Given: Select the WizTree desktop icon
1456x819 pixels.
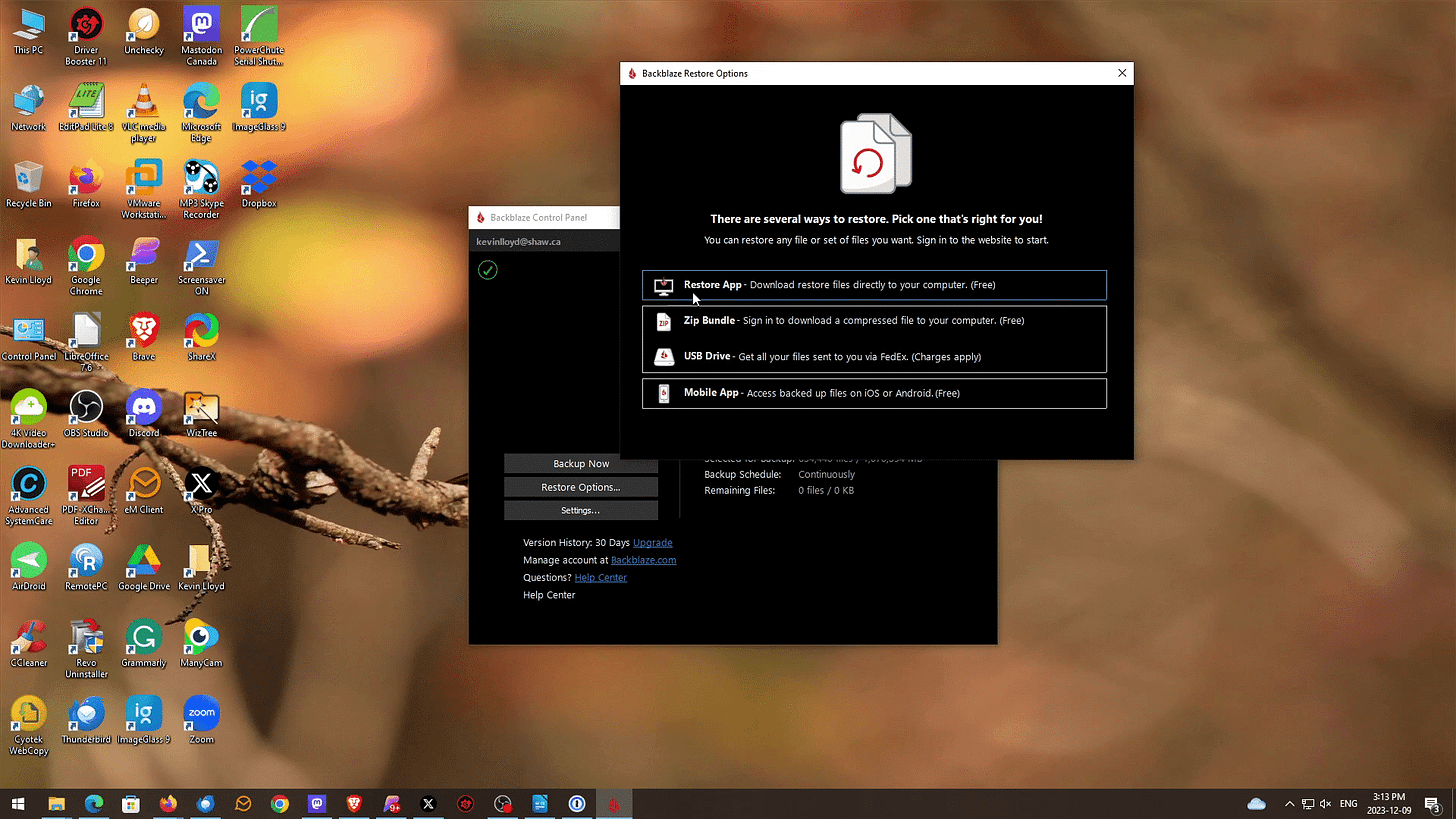Looking at the screenshot, I should click(x=202, y=415).
